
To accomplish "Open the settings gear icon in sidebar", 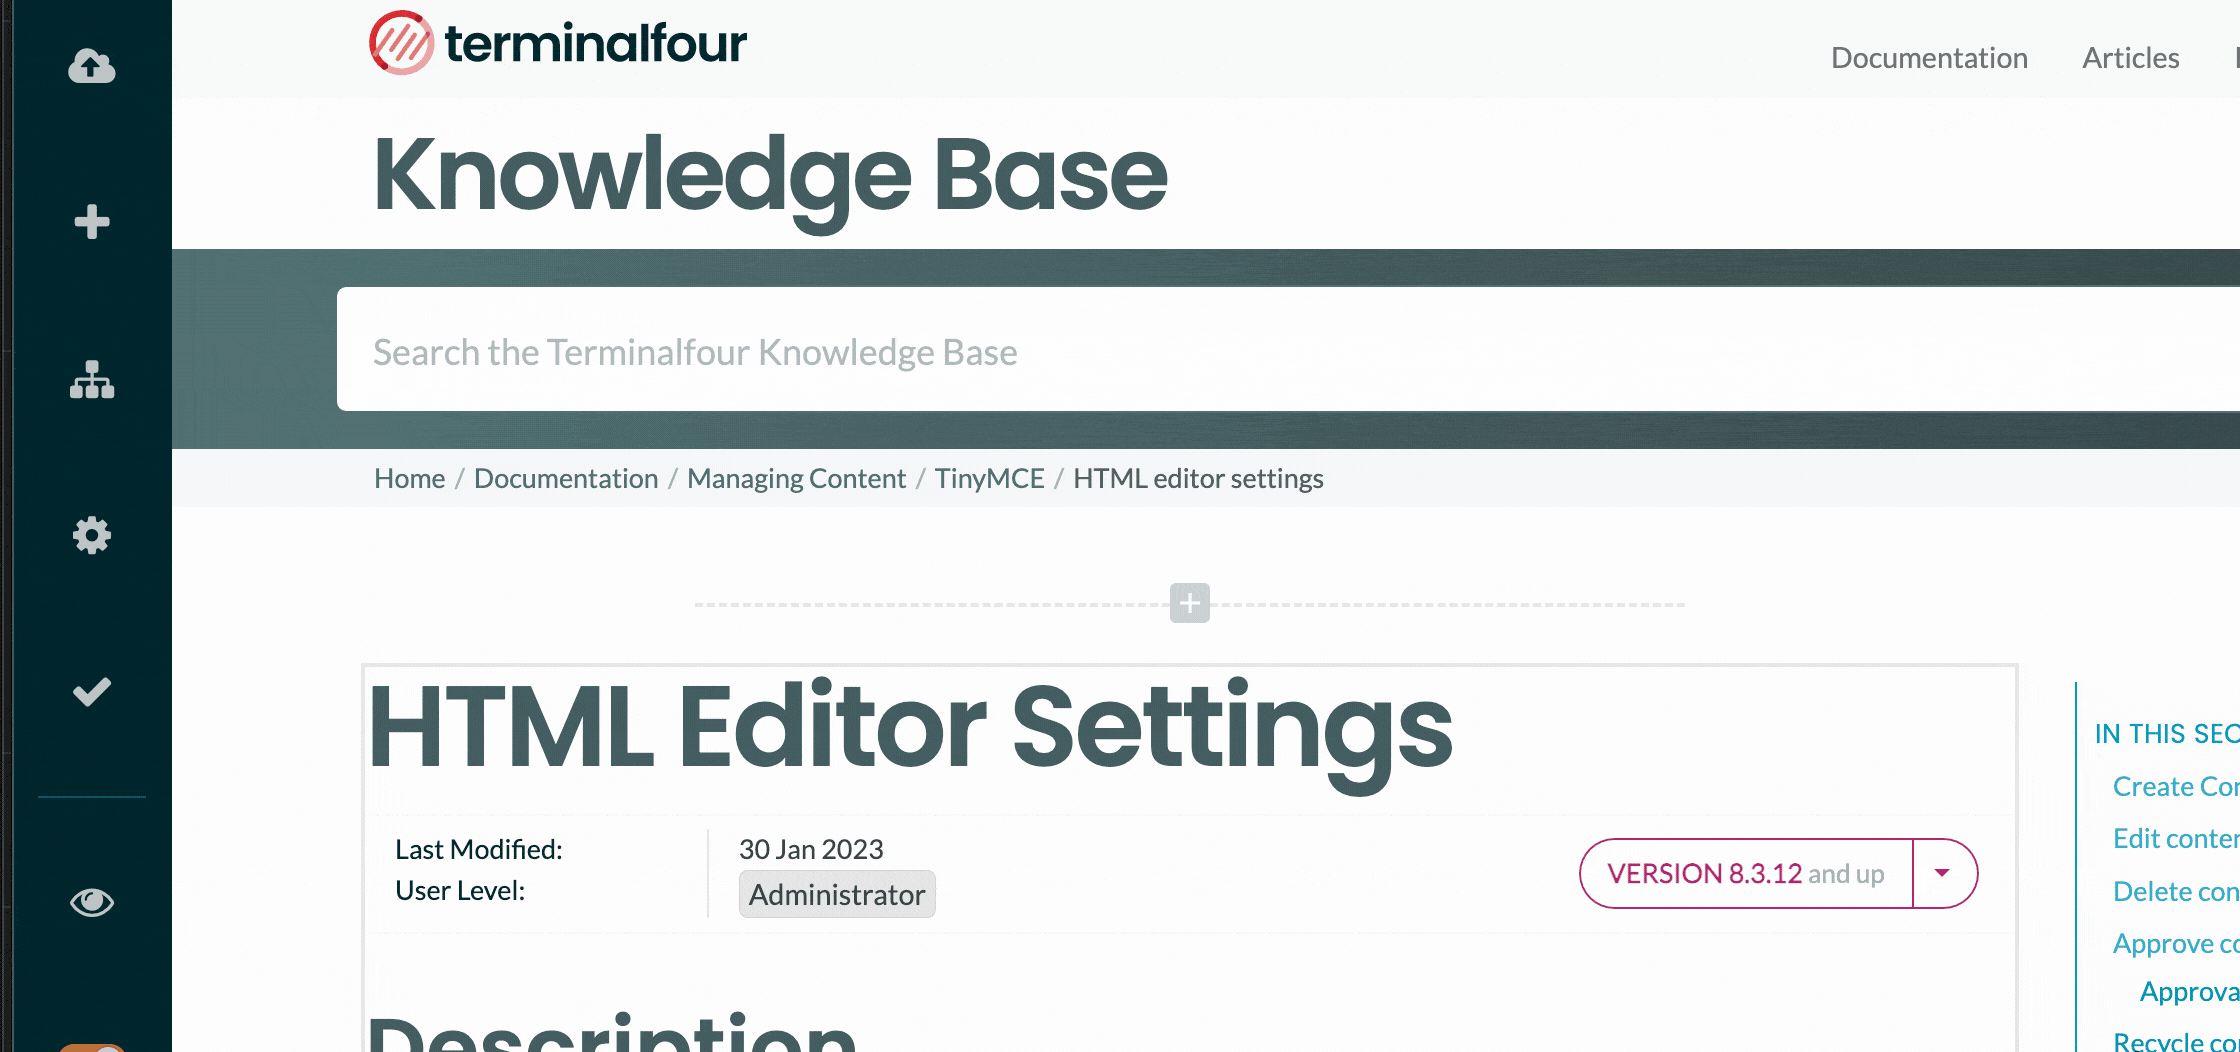I will coord(91,535).
